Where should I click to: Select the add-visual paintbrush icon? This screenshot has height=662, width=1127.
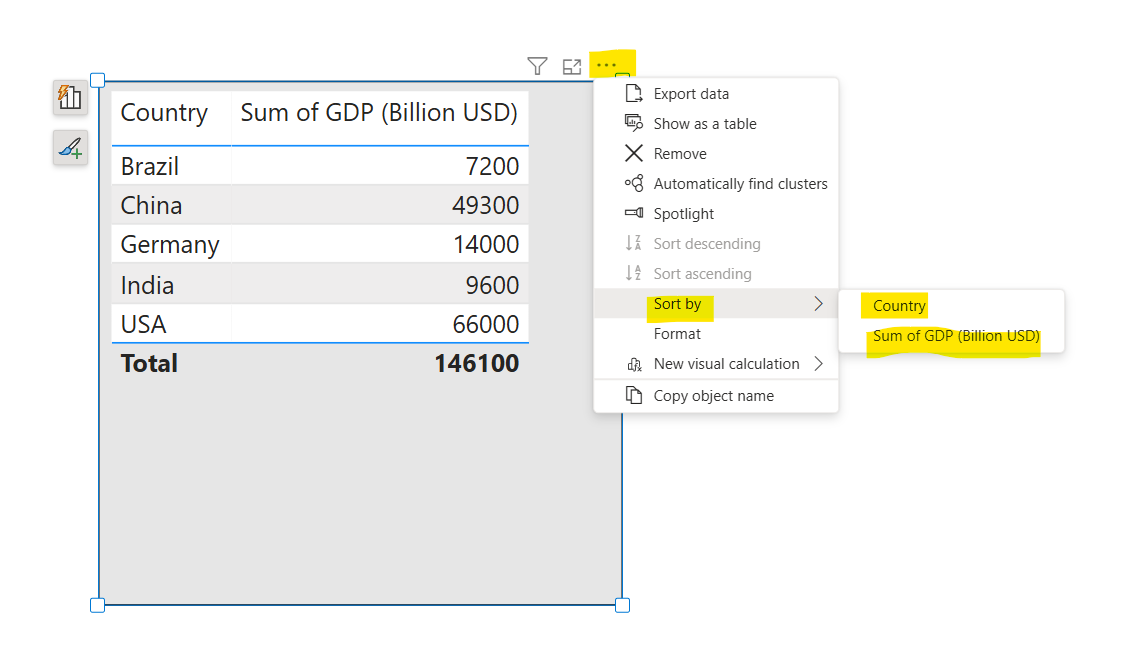69,147
